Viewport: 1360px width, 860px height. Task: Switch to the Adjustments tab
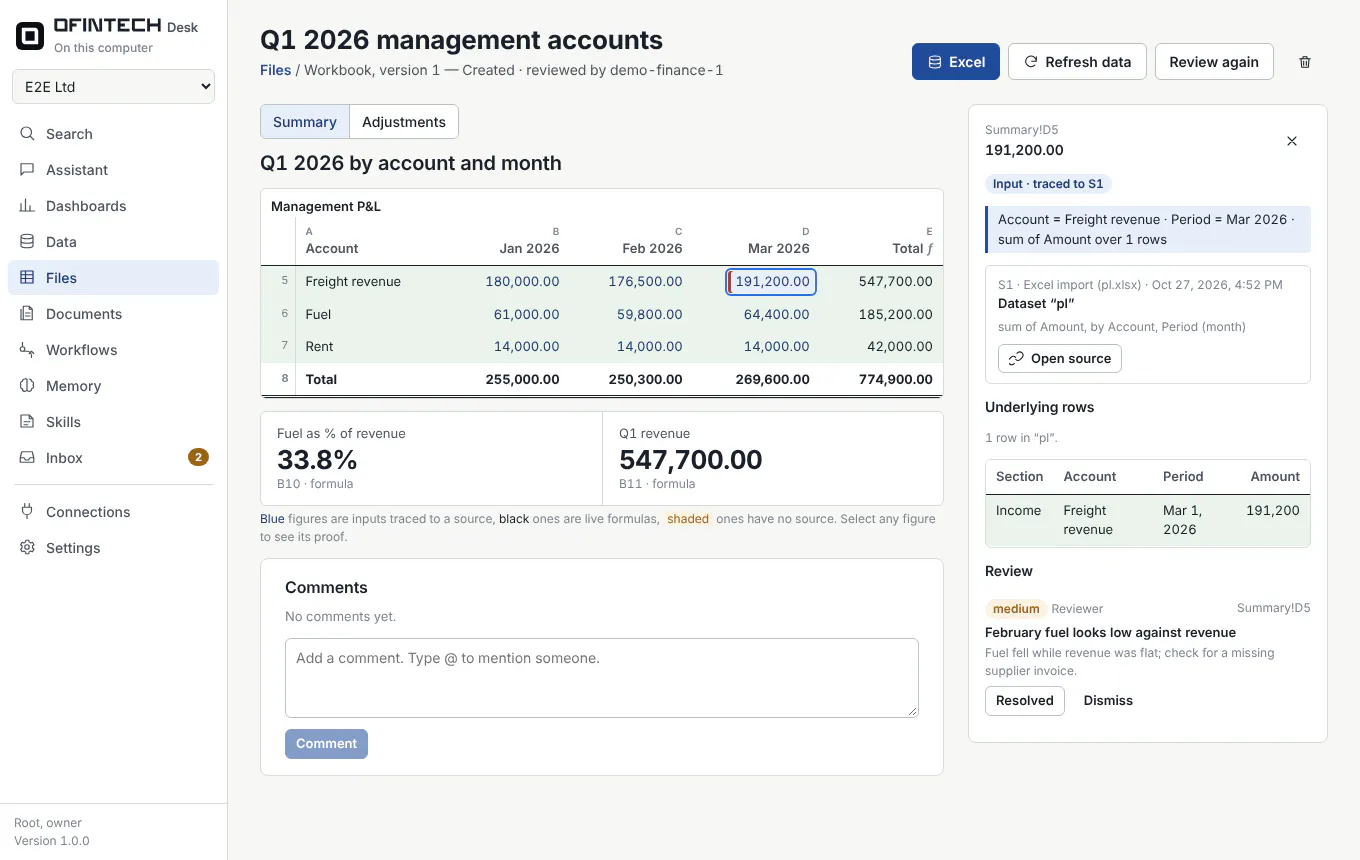(404, 122)
